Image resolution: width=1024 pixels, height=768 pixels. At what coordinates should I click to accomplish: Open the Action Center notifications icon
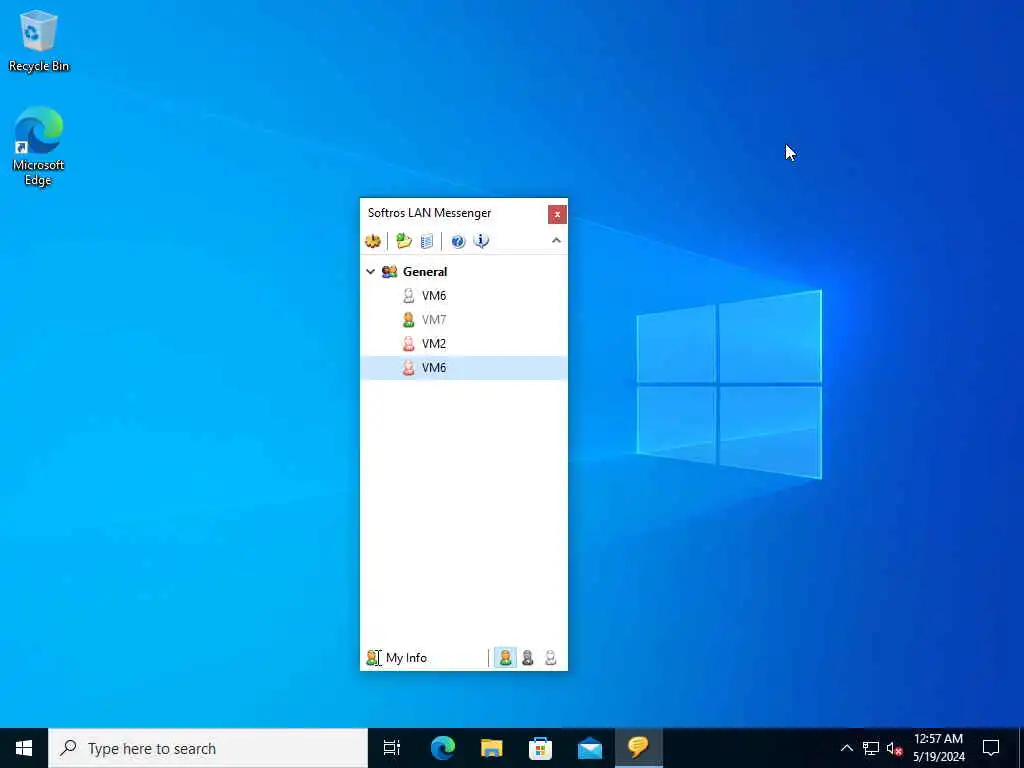click(x=991, y=748)
